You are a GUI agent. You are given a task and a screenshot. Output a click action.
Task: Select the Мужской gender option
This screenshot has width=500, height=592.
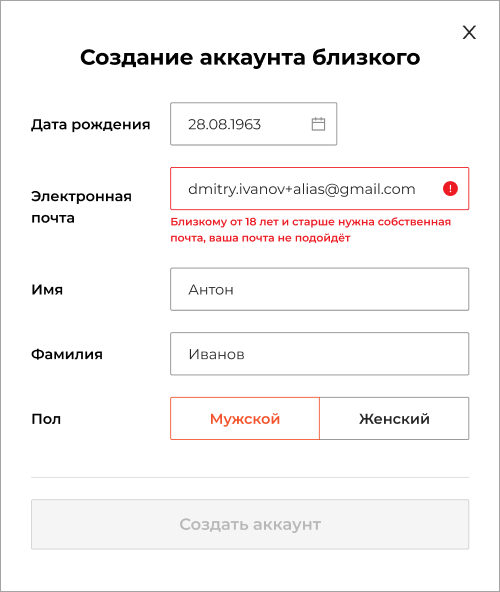245,418
